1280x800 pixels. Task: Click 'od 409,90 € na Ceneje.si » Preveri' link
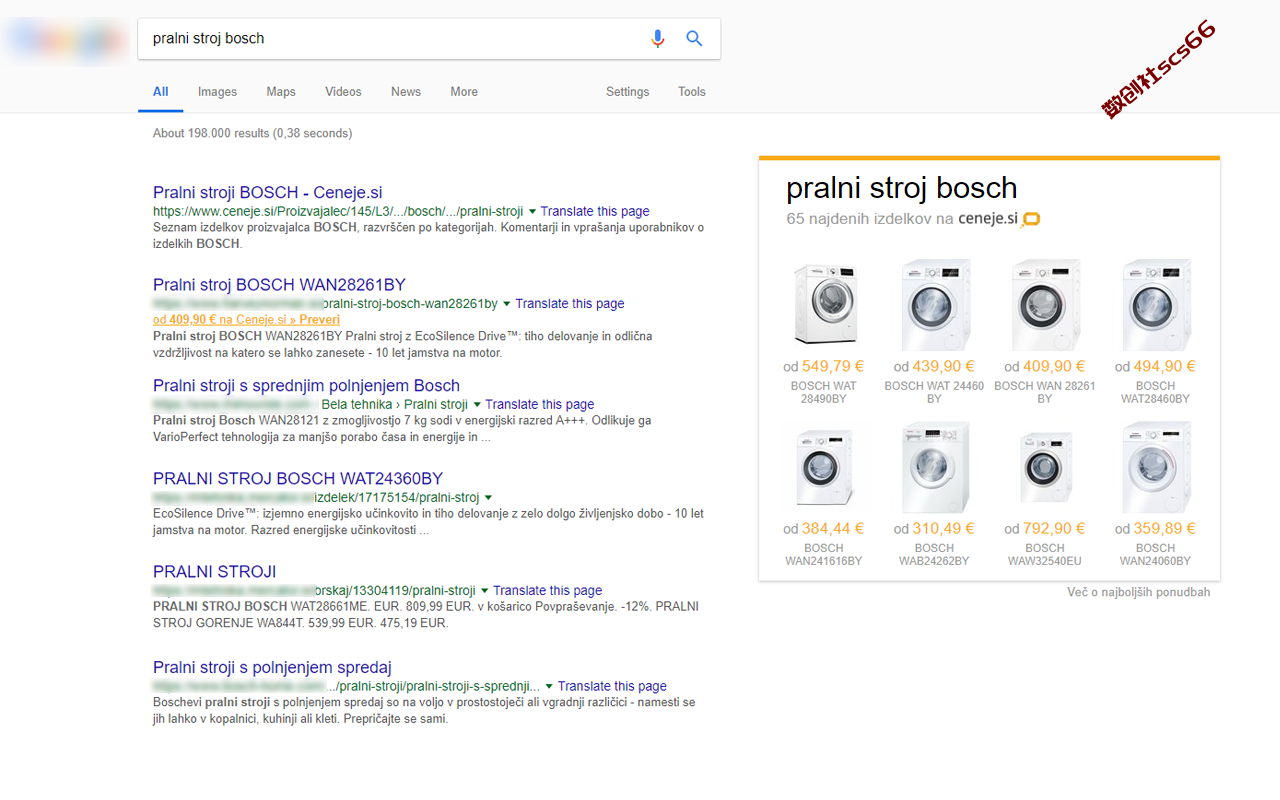246,320
